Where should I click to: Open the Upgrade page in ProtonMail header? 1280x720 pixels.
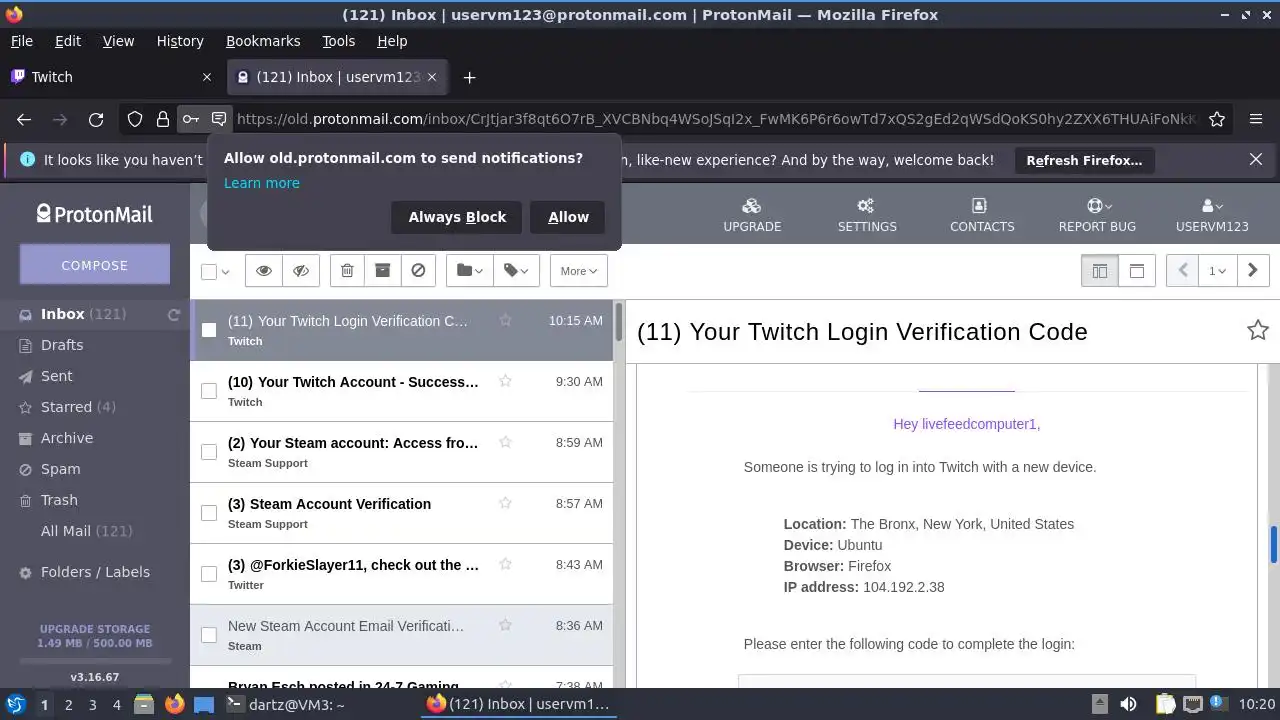tap(752, 215)
